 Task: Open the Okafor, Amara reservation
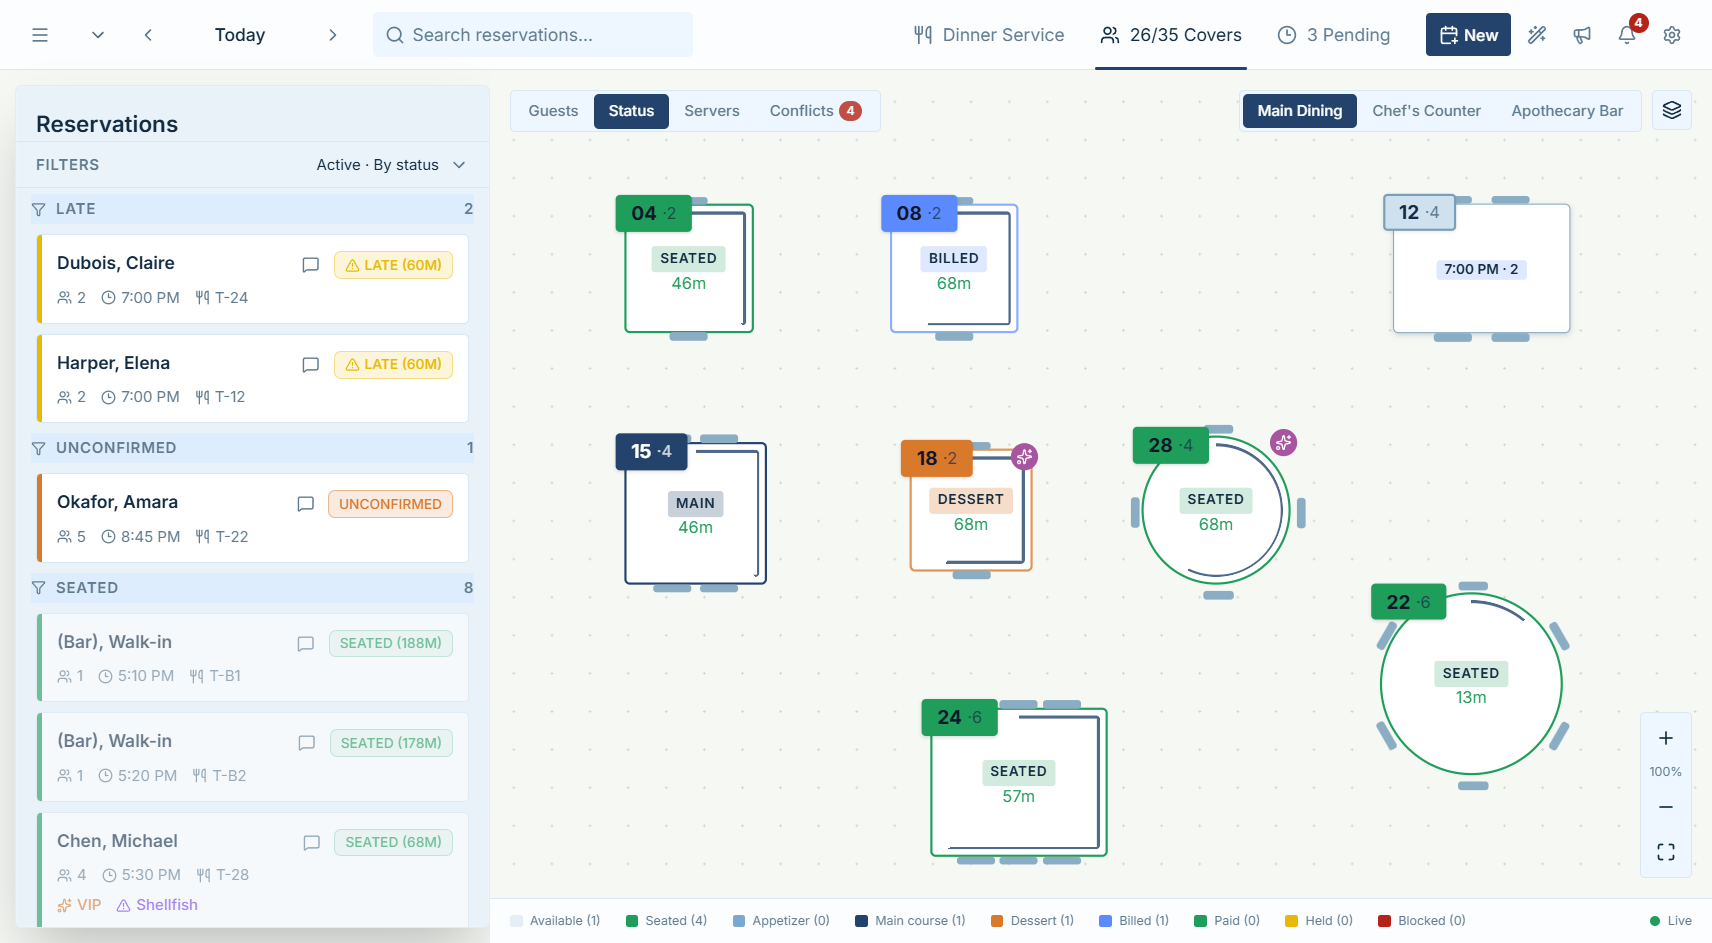click(253, 518)
